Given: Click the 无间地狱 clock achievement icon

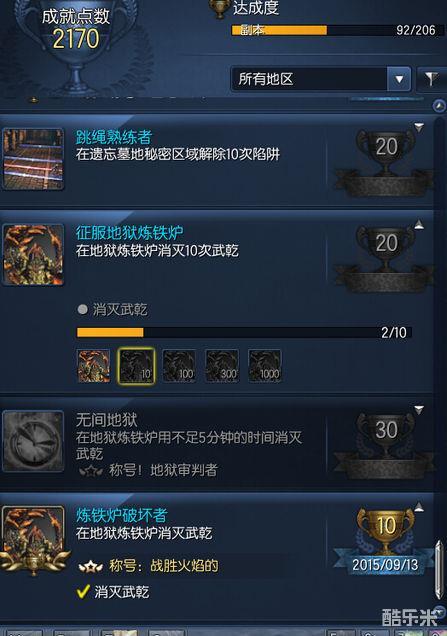Looking at the screenshot, I should click(x=33, y=441).
